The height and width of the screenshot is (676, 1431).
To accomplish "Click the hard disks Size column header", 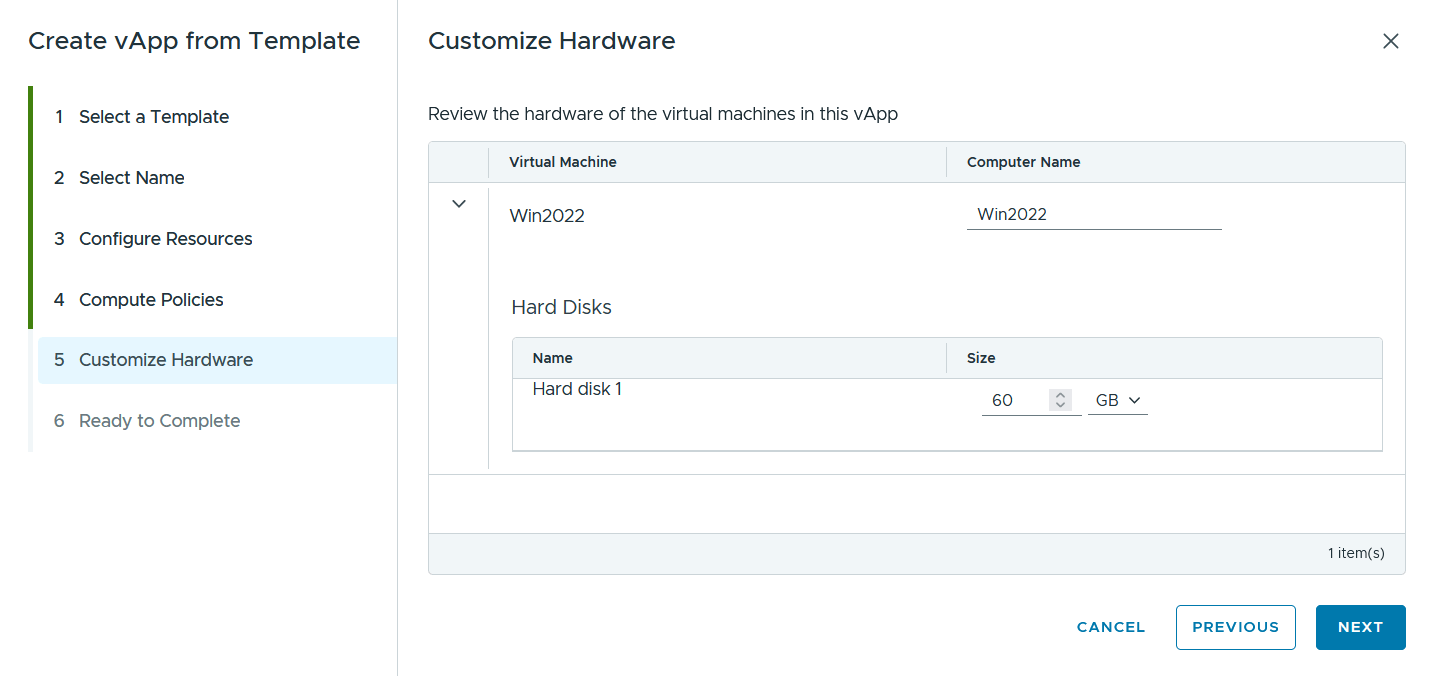I will (x=981, y=358).
